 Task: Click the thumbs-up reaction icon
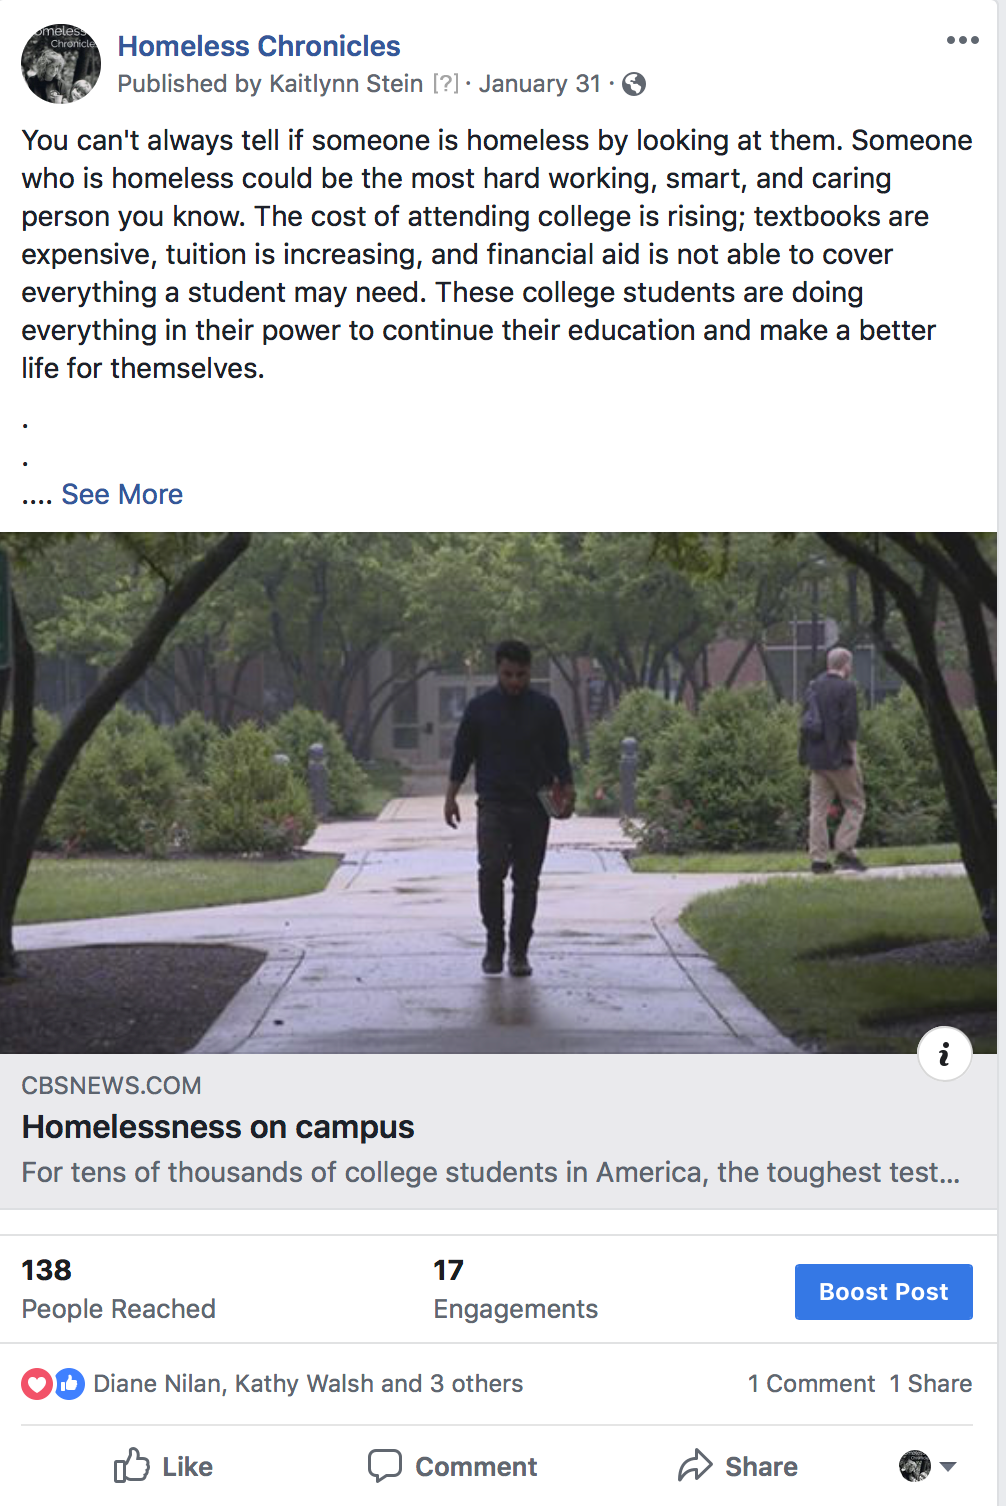click(x=69, y=1384)
